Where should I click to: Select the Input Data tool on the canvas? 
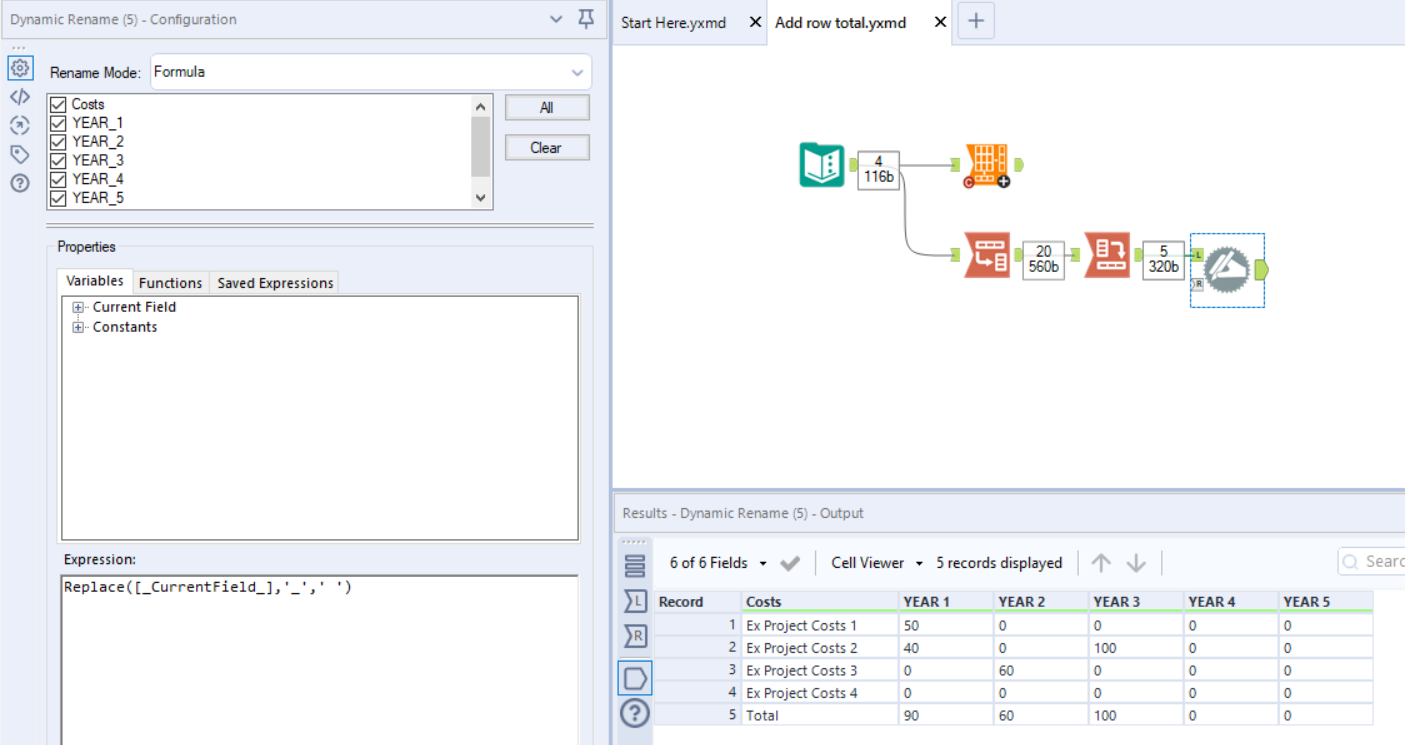pyautogui.click(x=822, y=166)
